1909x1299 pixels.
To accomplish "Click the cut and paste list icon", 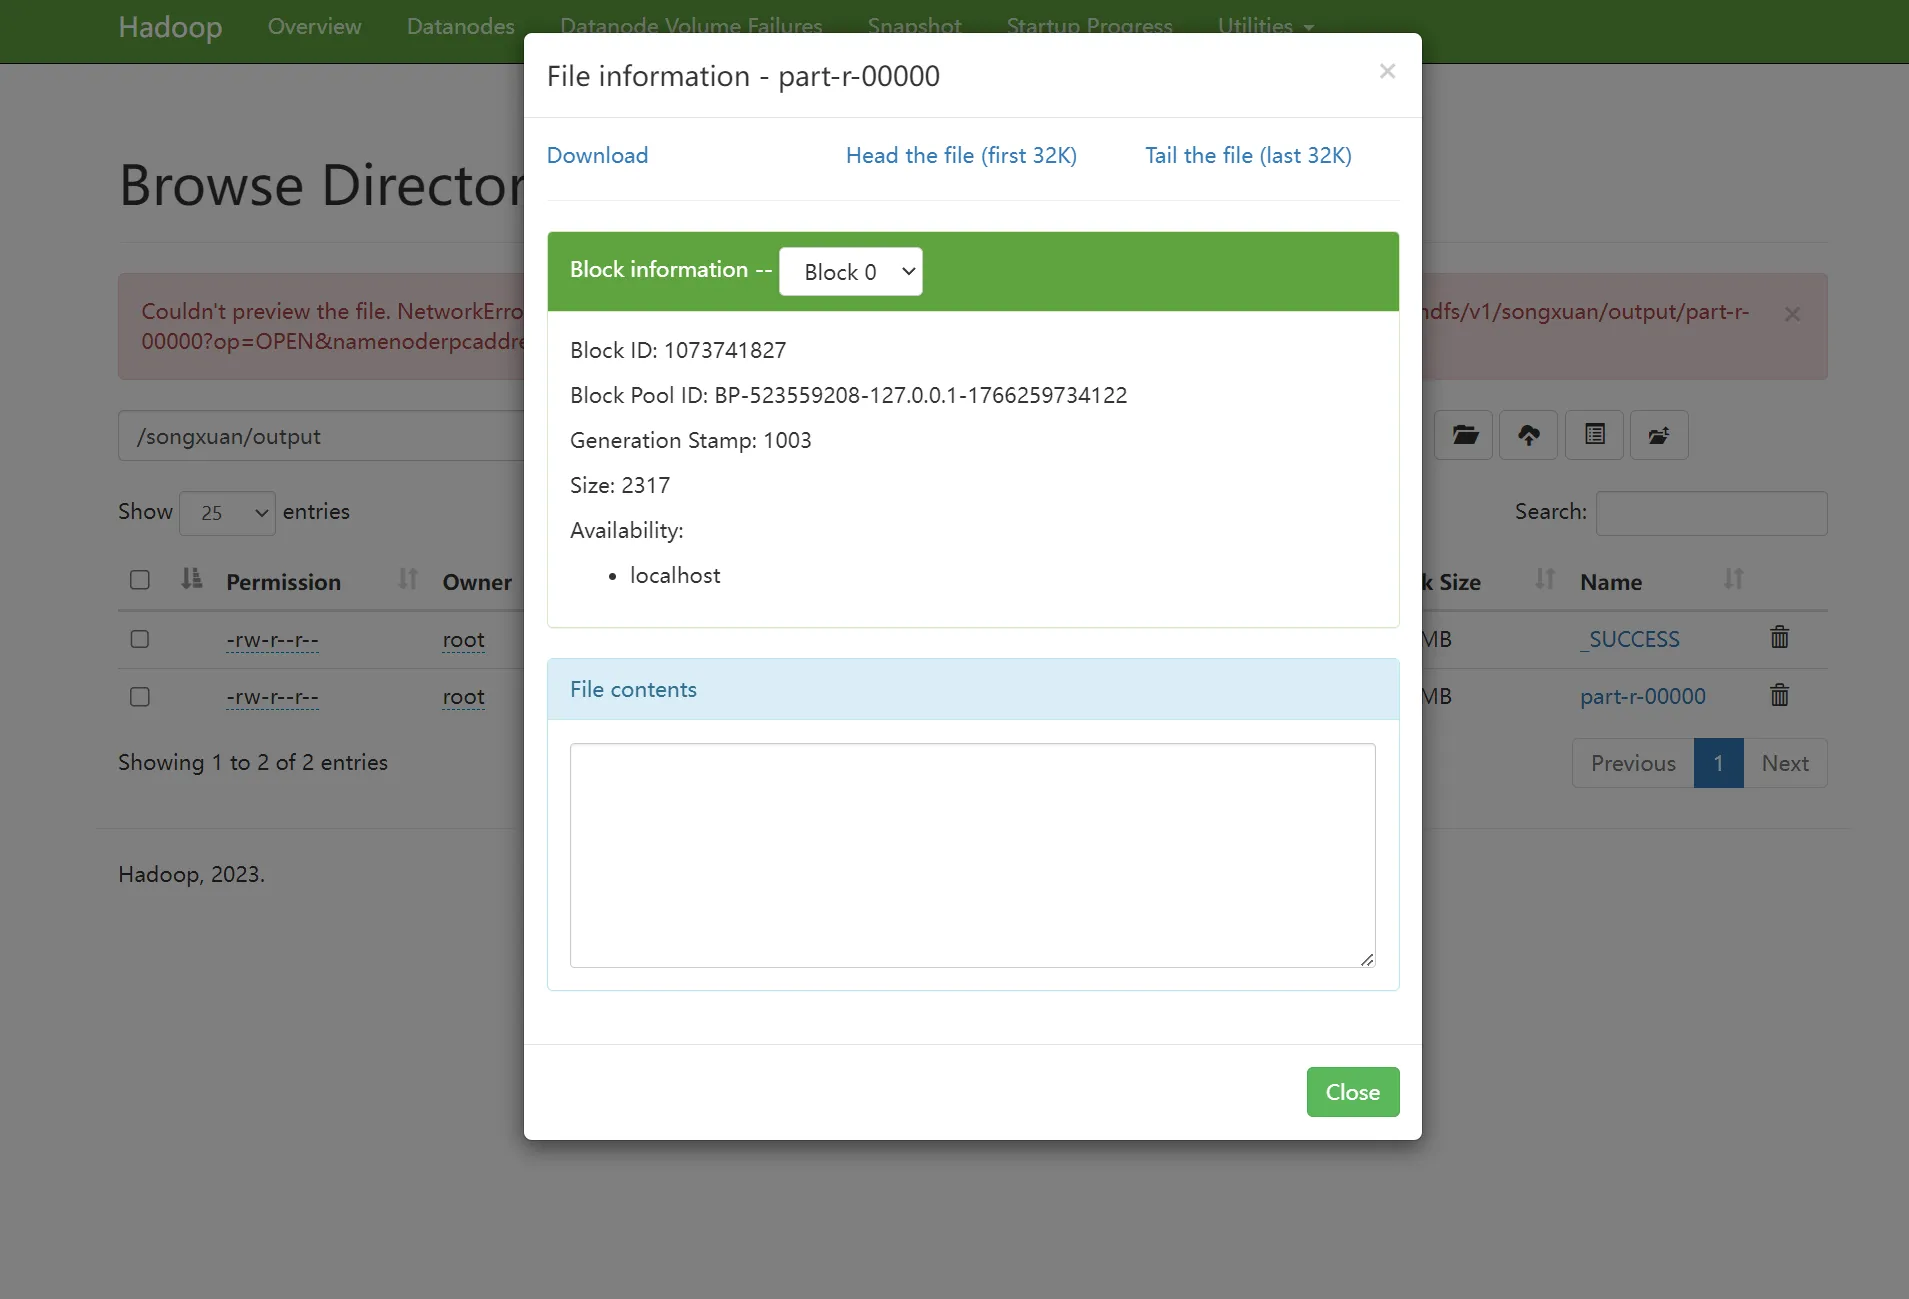I will tap(1595, 435).
